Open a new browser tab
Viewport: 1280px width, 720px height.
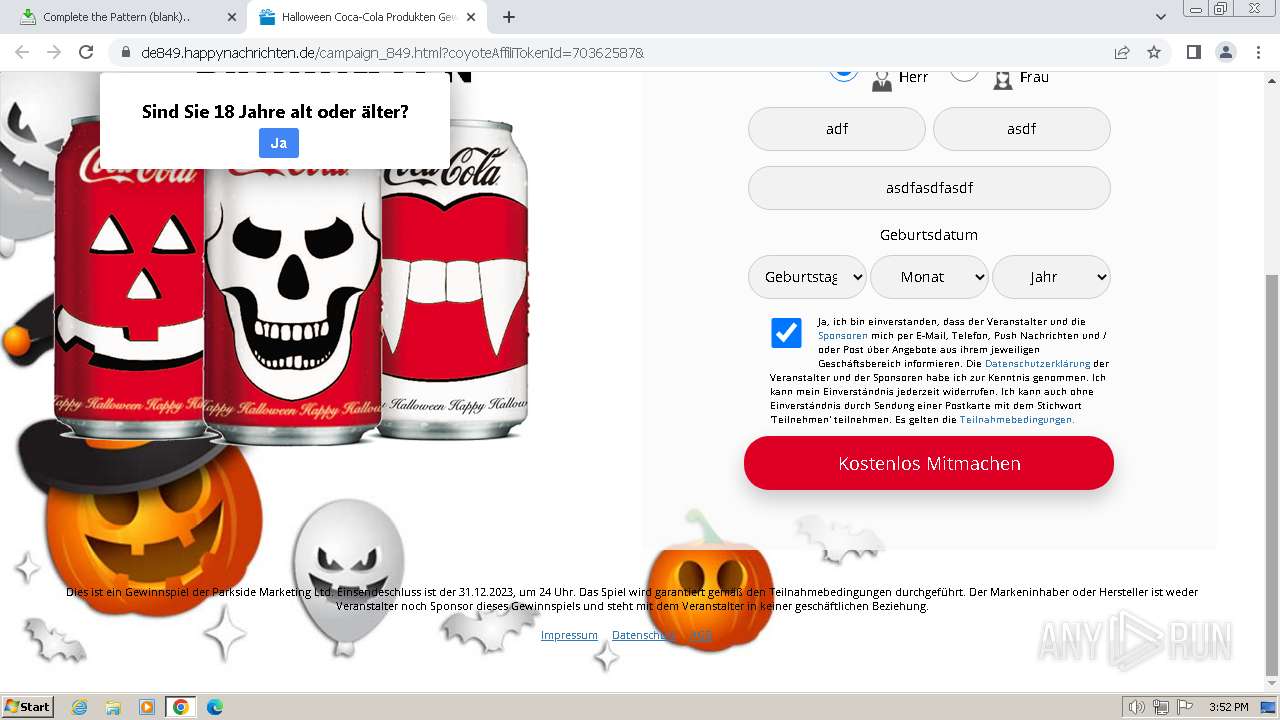point(509,17)
